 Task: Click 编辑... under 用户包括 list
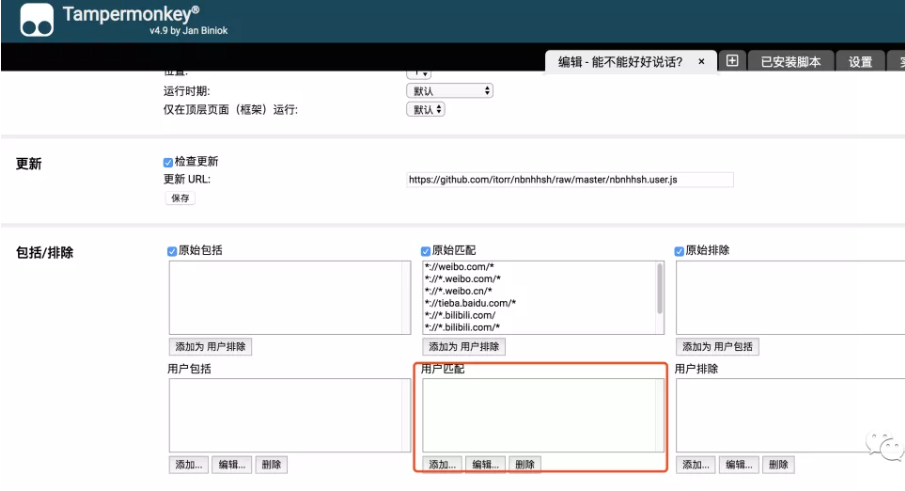232,464
